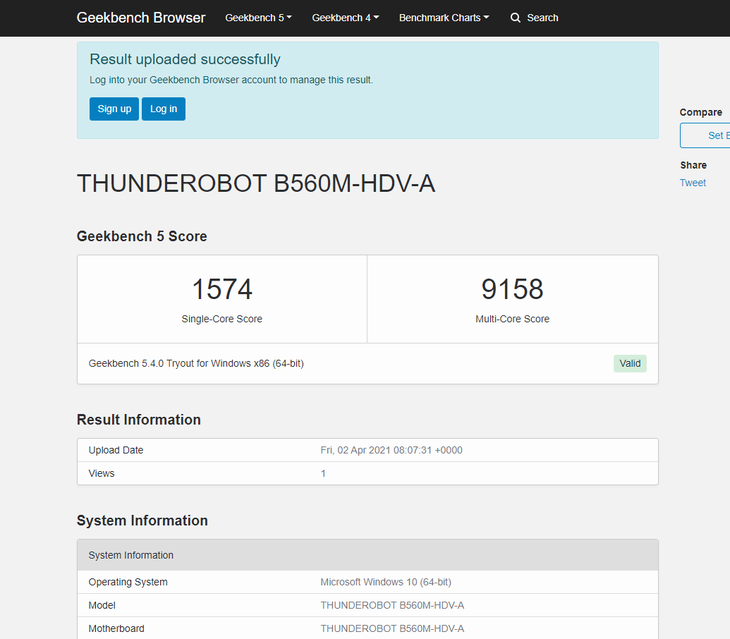Open the Benchmark Charts dropdown
This screenshot has width=730, height=639.
tap(444, 18)
